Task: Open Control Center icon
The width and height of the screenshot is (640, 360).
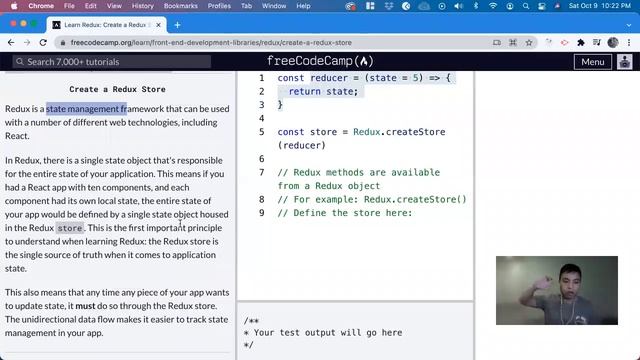Action: click(542, 6)
